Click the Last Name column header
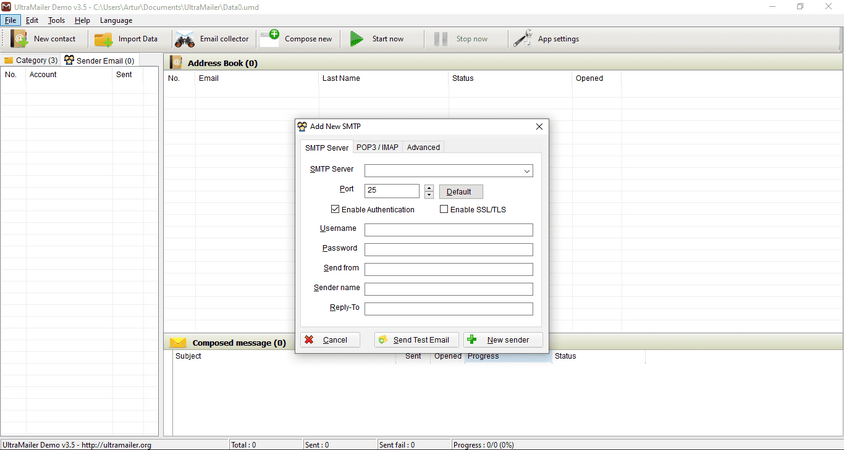Viewport: 844px width, 450px height. pos(384,78)
